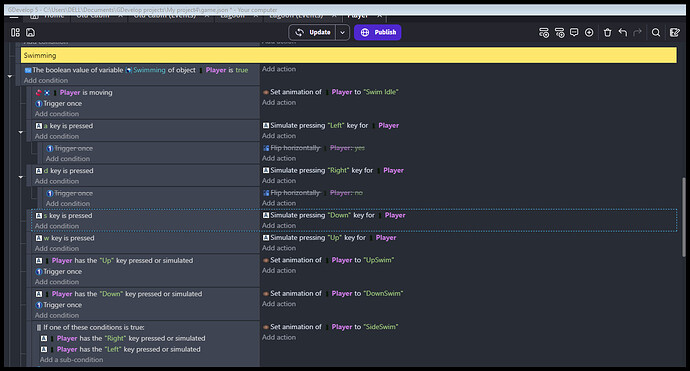The image size is (690, 371).
Task: Click the events sheet vertical scrollbar
Action: [683, 217]
